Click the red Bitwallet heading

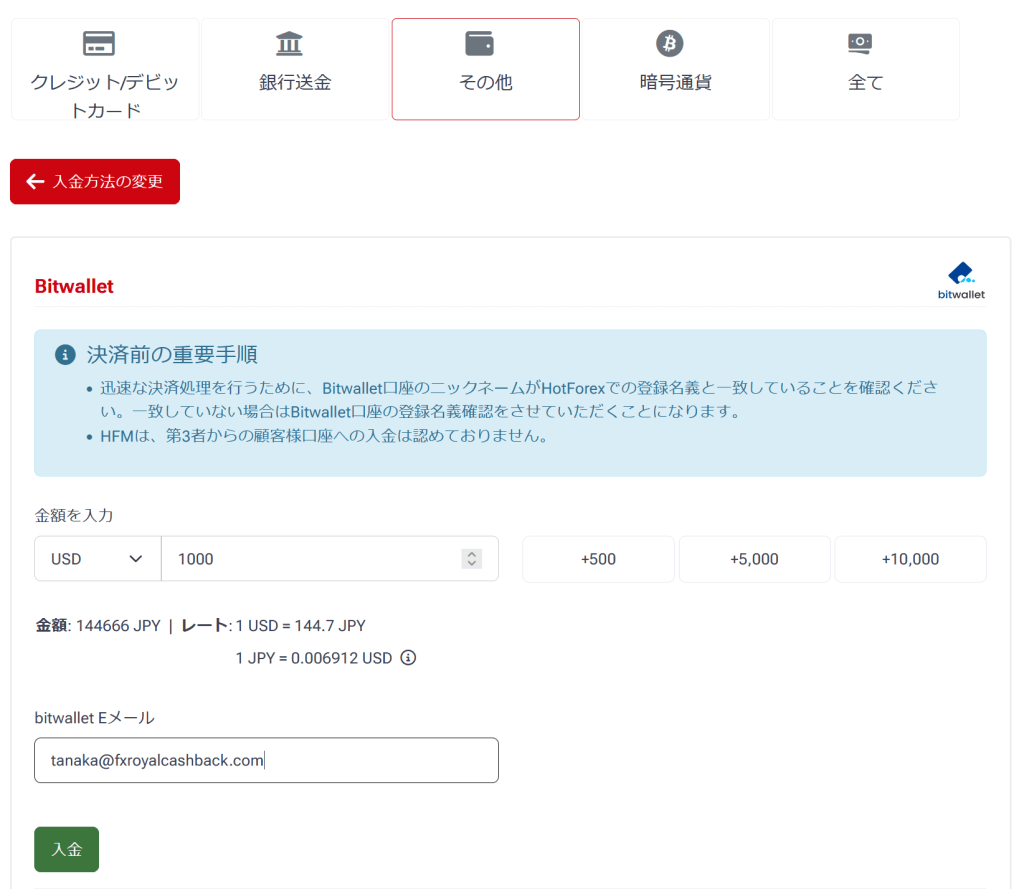tap(74, 286)
